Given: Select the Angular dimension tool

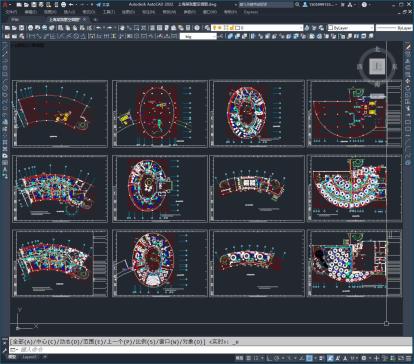Looking at the screenshot, I should [84, 36].
